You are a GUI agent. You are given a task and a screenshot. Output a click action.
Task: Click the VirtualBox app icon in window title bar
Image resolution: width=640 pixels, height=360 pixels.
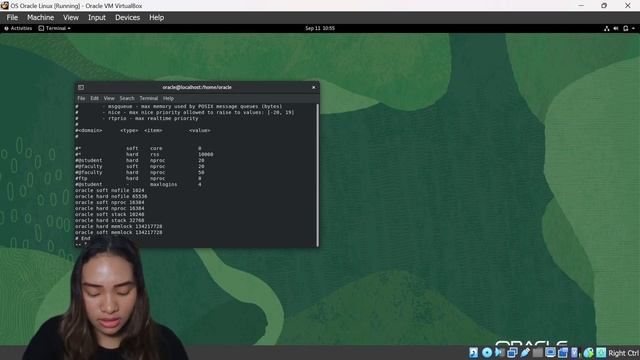(x=4, y=5)
